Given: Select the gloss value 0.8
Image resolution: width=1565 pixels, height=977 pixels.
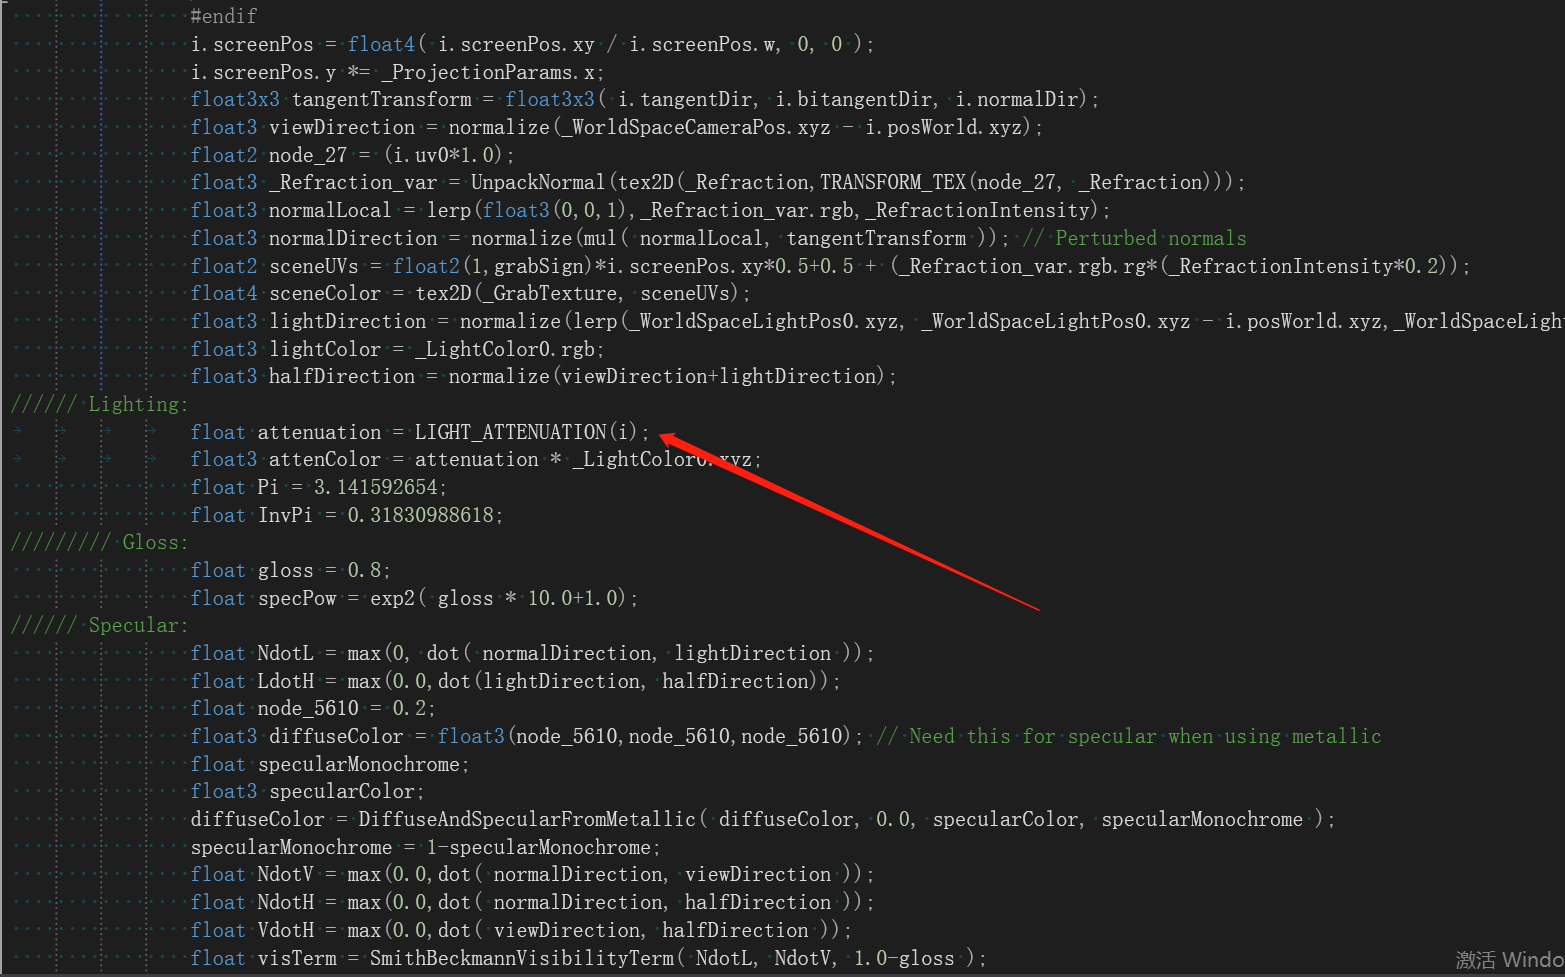Looking at the screenshot, I should [x=366, y=569].
